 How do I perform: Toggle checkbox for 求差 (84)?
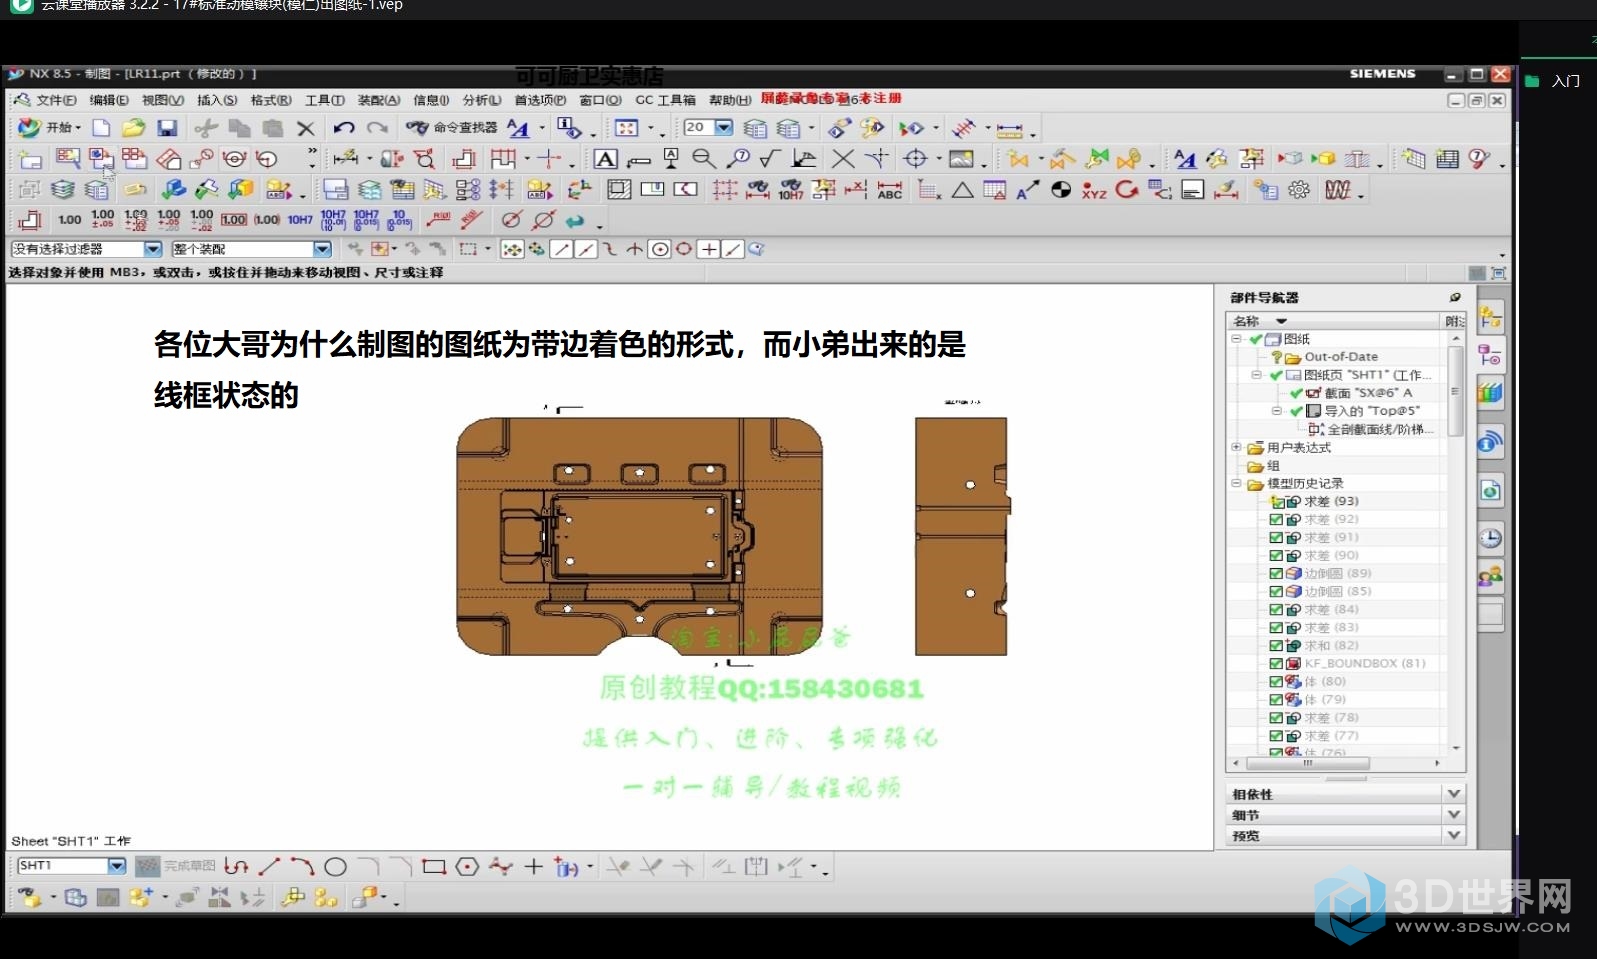click(x=1276, y=610)
